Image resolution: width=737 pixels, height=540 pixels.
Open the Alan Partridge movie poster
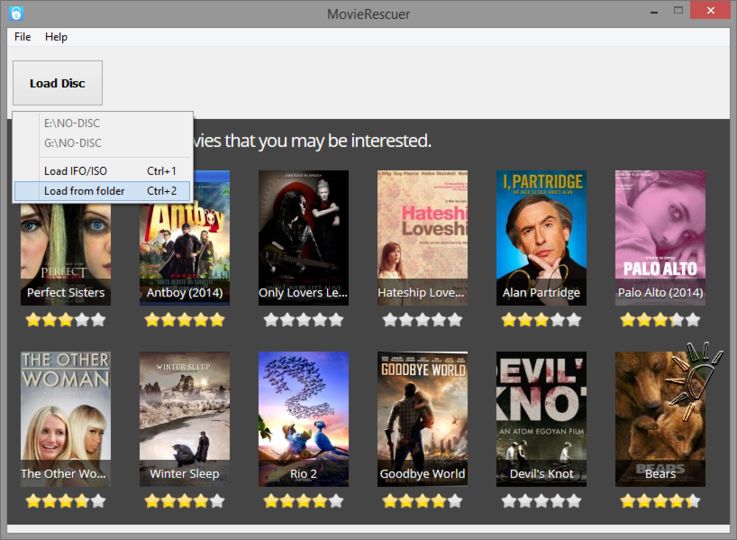(541, 238)
